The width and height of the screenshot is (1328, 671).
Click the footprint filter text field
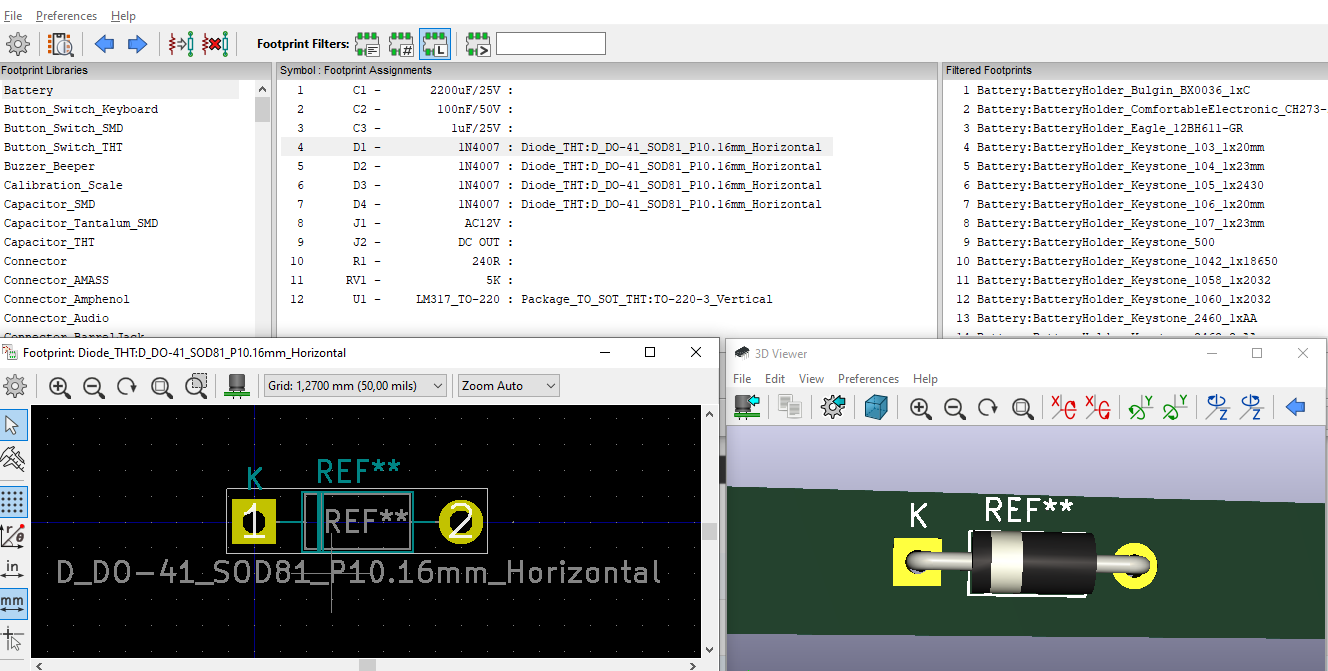pyautogui.click(x=550, y=44)
